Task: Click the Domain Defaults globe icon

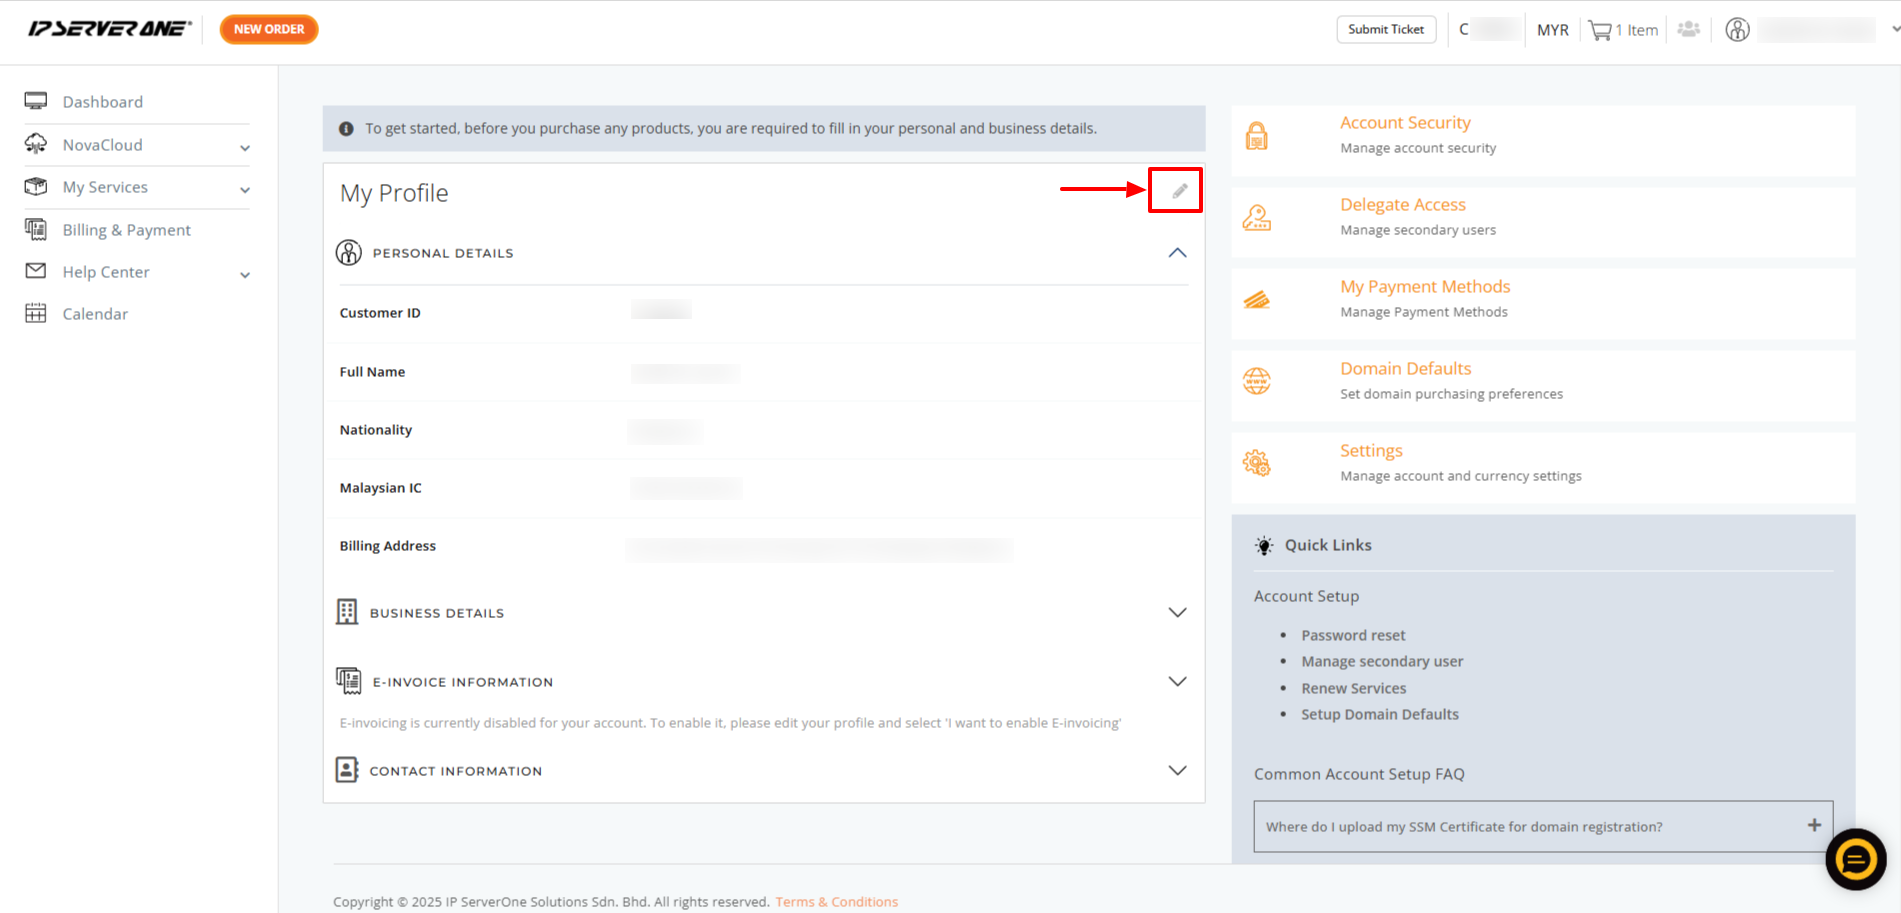Action: pos(1257,381)
